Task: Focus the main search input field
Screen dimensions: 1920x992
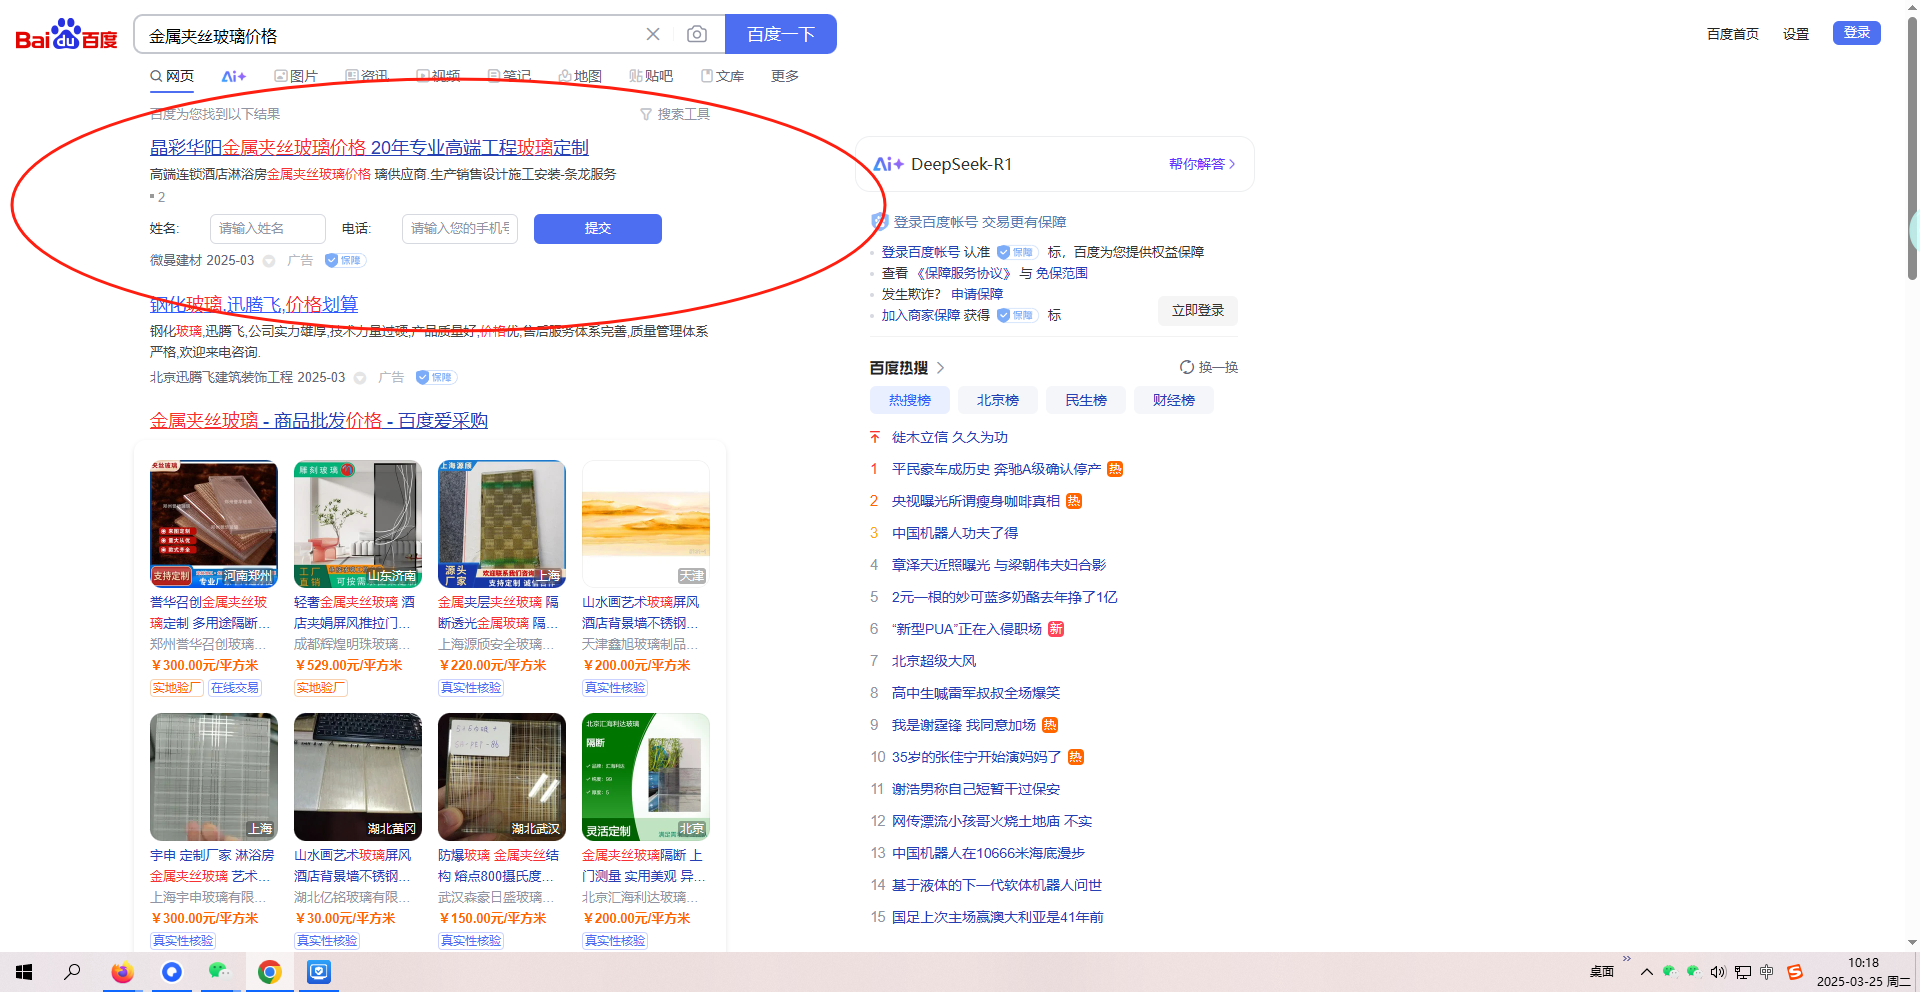Action: pos(390,35)
